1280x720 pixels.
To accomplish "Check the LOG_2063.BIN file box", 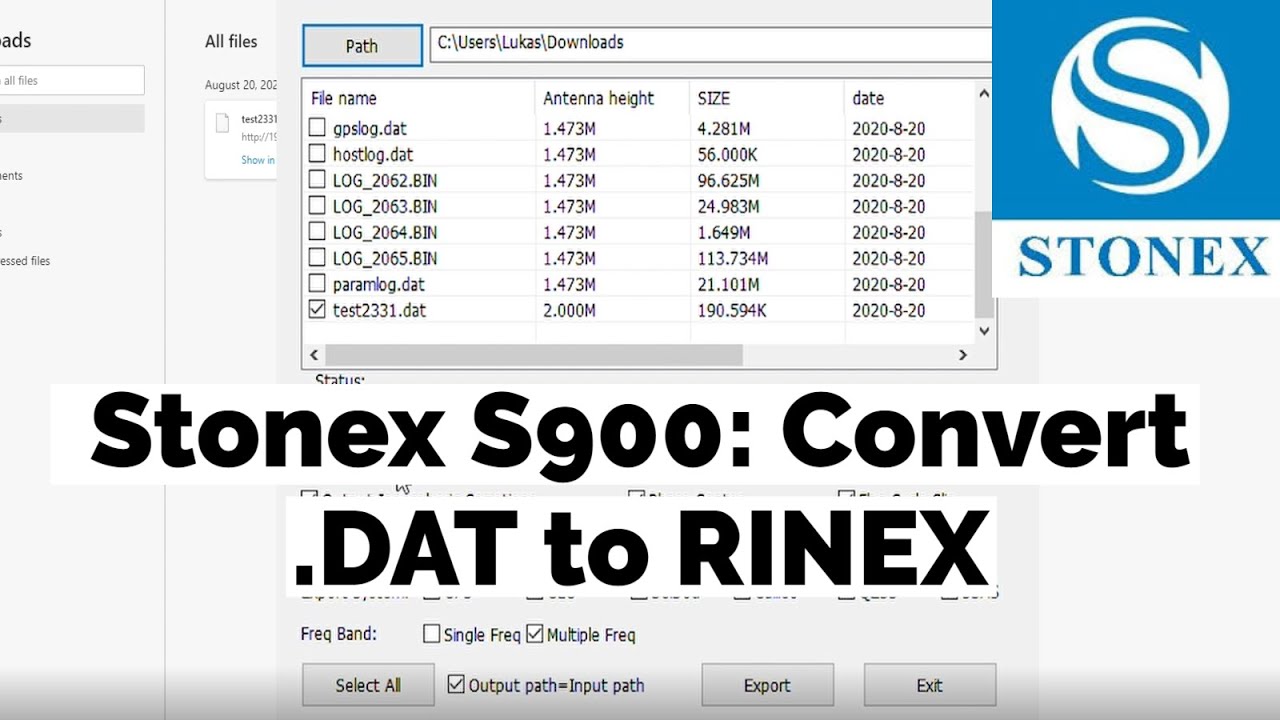I will click(317, 206).
